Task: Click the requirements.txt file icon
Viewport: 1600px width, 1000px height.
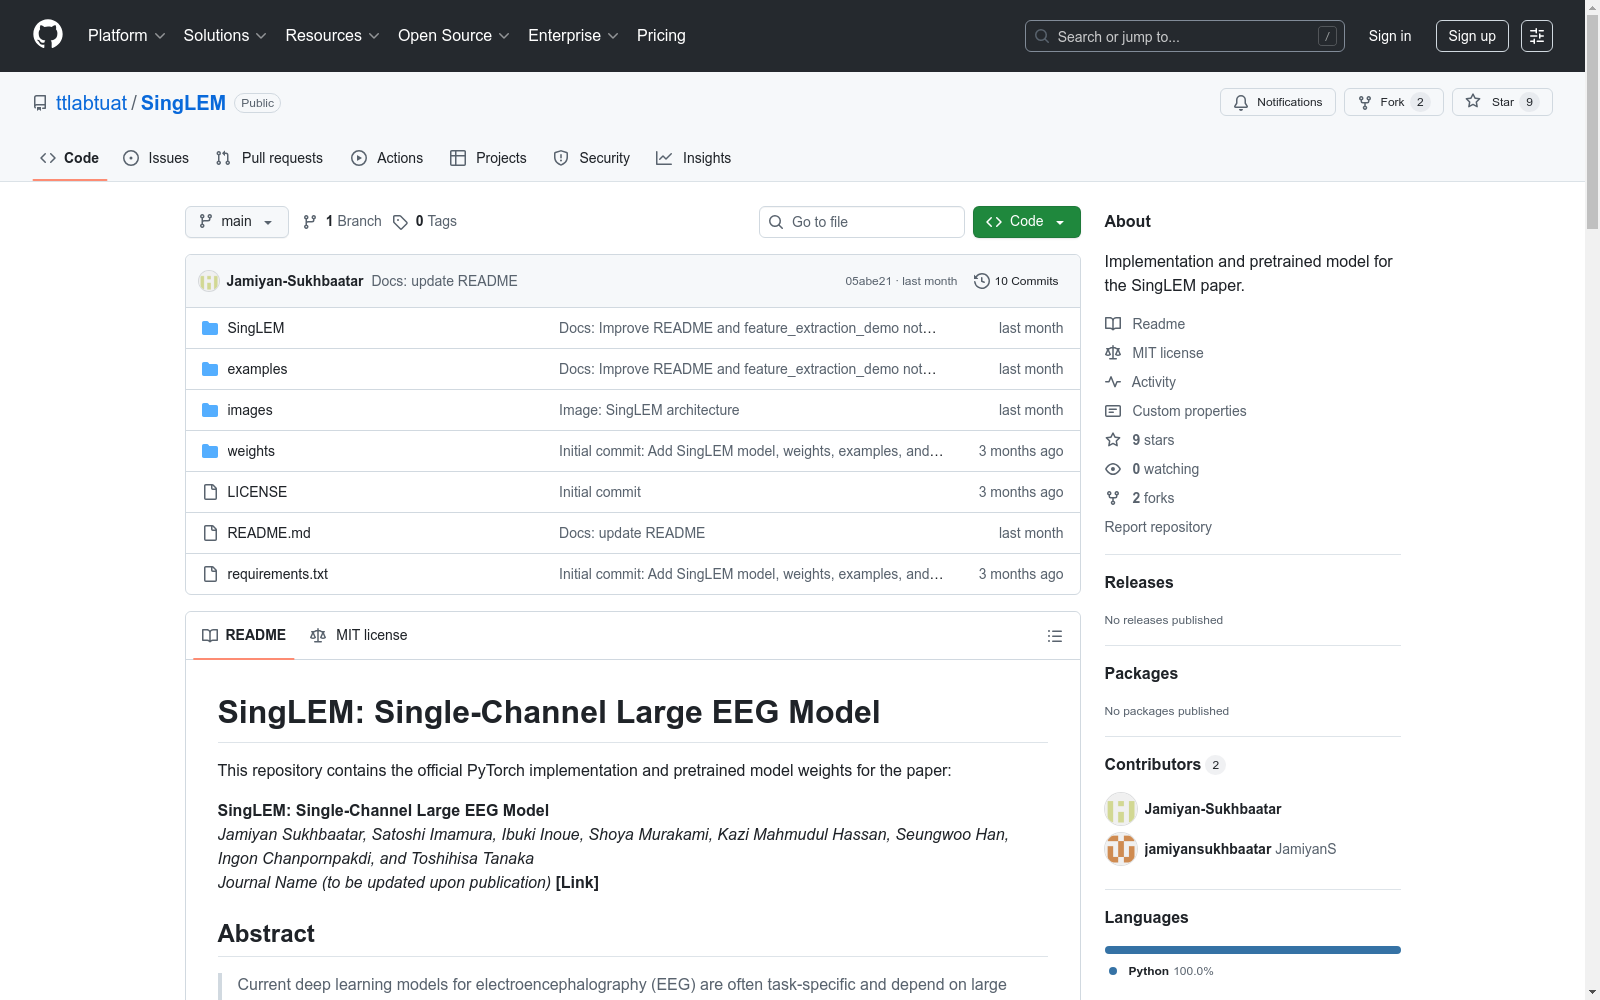Action: point(210,574)
